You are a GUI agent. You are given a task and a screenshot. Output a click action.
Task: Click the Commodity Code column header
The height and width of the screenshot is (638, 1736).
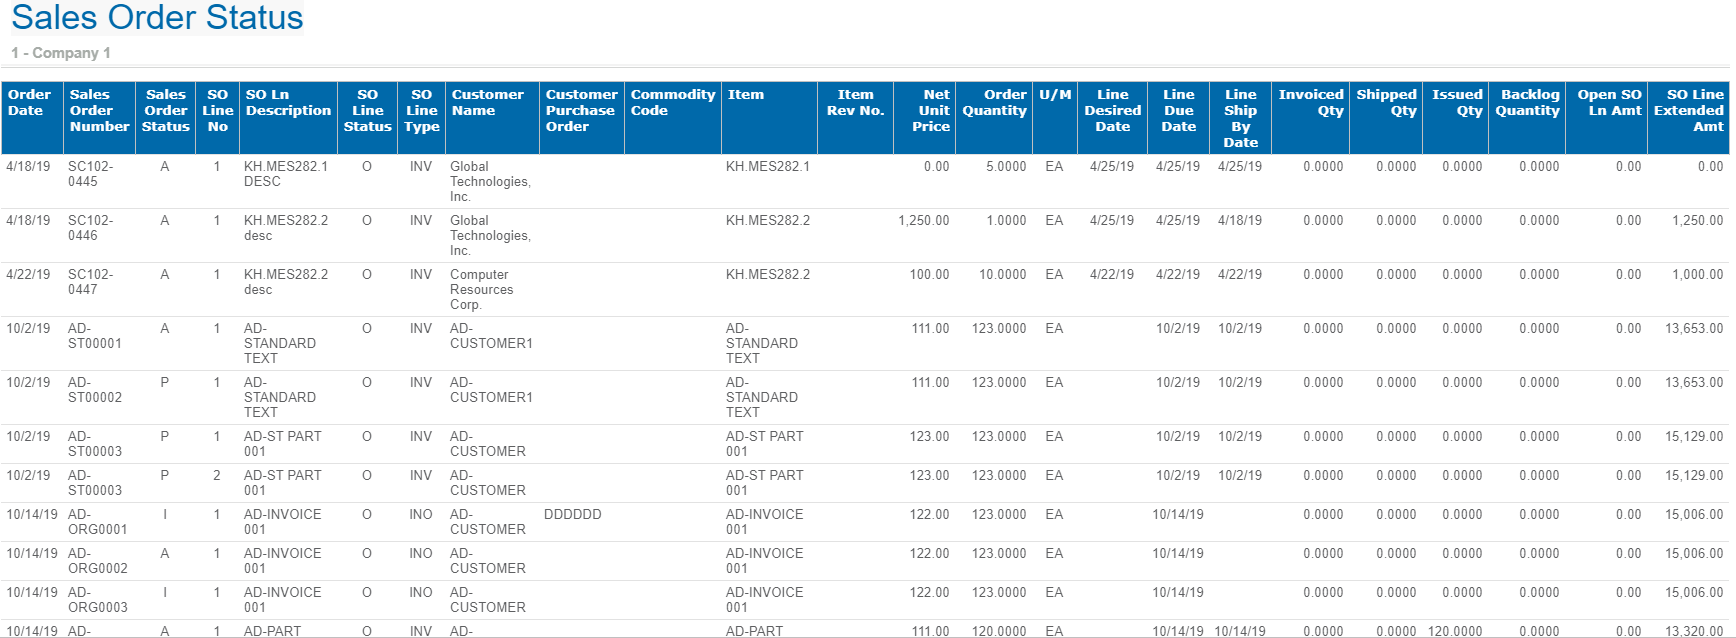tap(672, 103)
